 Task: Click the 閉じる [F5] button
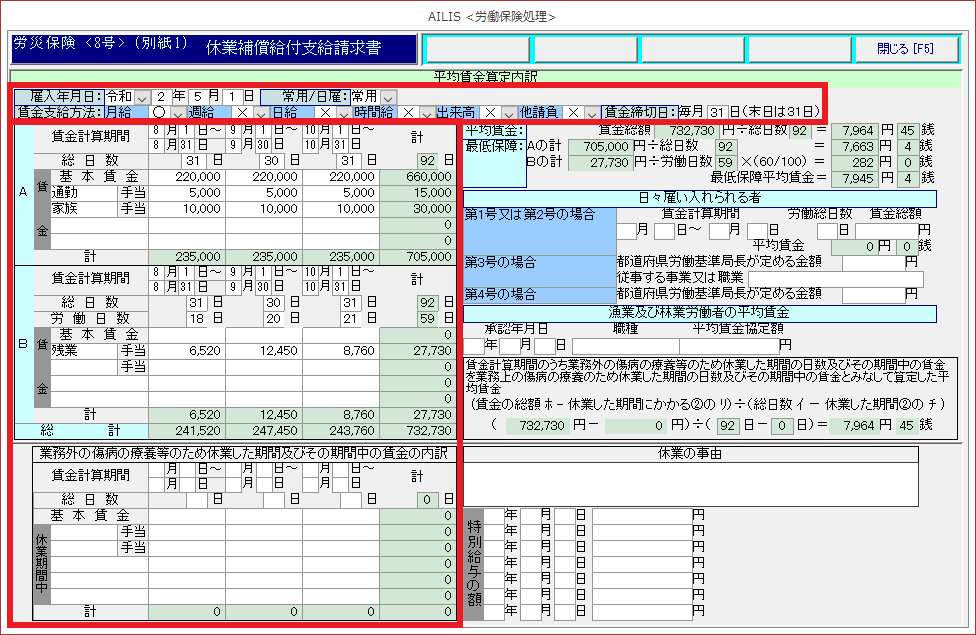905,48
